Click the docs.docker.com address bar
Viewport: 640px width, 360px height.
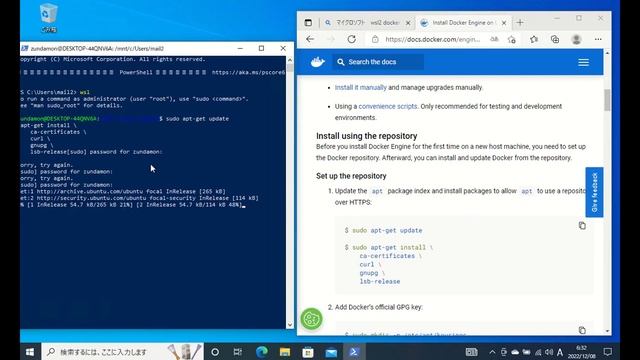[433, 39]
